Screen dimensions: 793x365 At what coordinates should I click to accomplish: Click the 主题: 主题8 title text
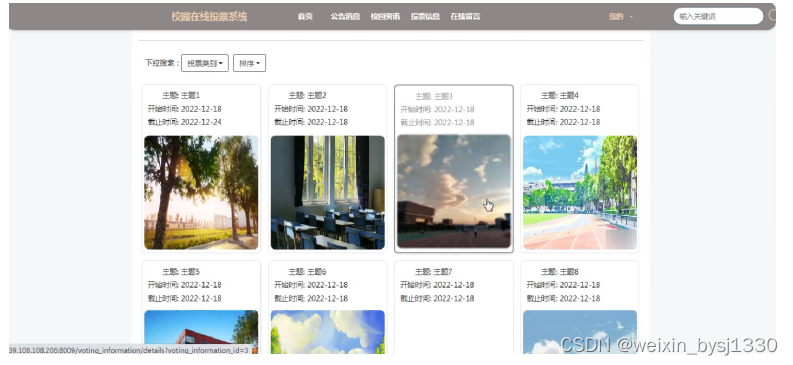tap(560, 272)
